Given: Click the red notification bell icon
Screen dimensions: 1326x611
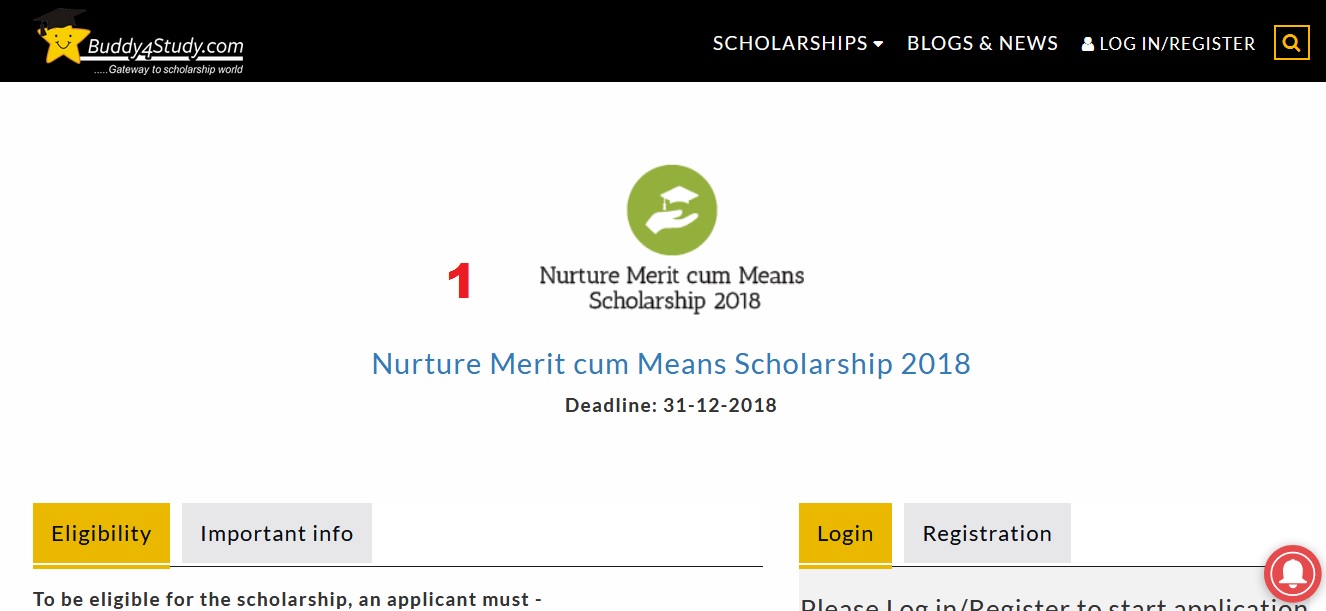Looking at the screenshot, I should [x=1293, y=574].
